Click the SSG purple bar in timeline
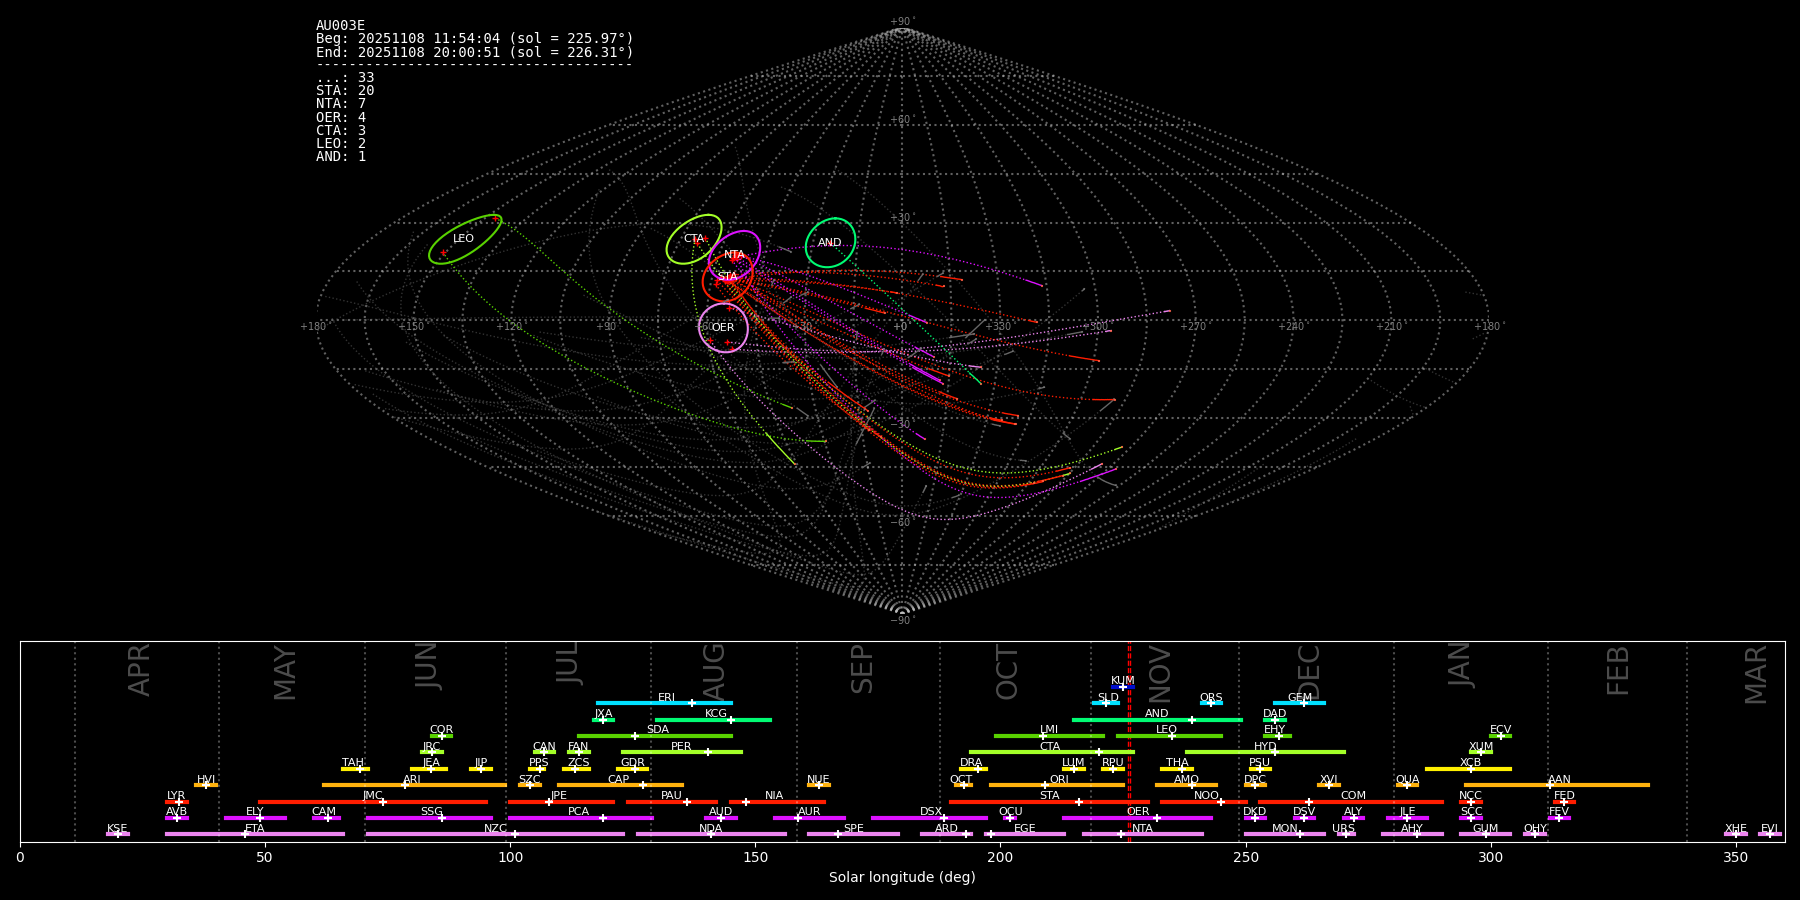Image resolution: width=1800 pixels, height=900 pixels. point(429,818)
